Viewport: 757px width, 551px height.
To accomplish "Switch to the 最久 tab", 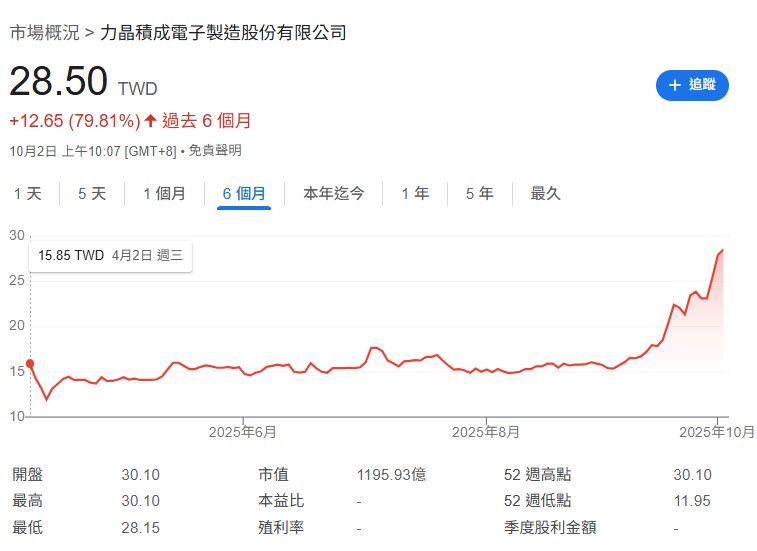I will 545,194.
